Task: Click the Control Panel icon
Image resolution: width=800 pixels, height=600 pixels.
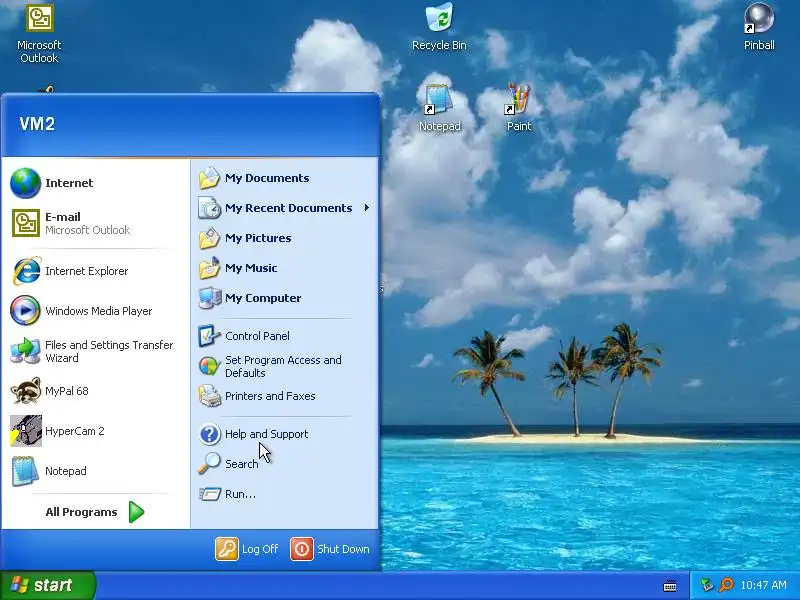Action: 209,336
